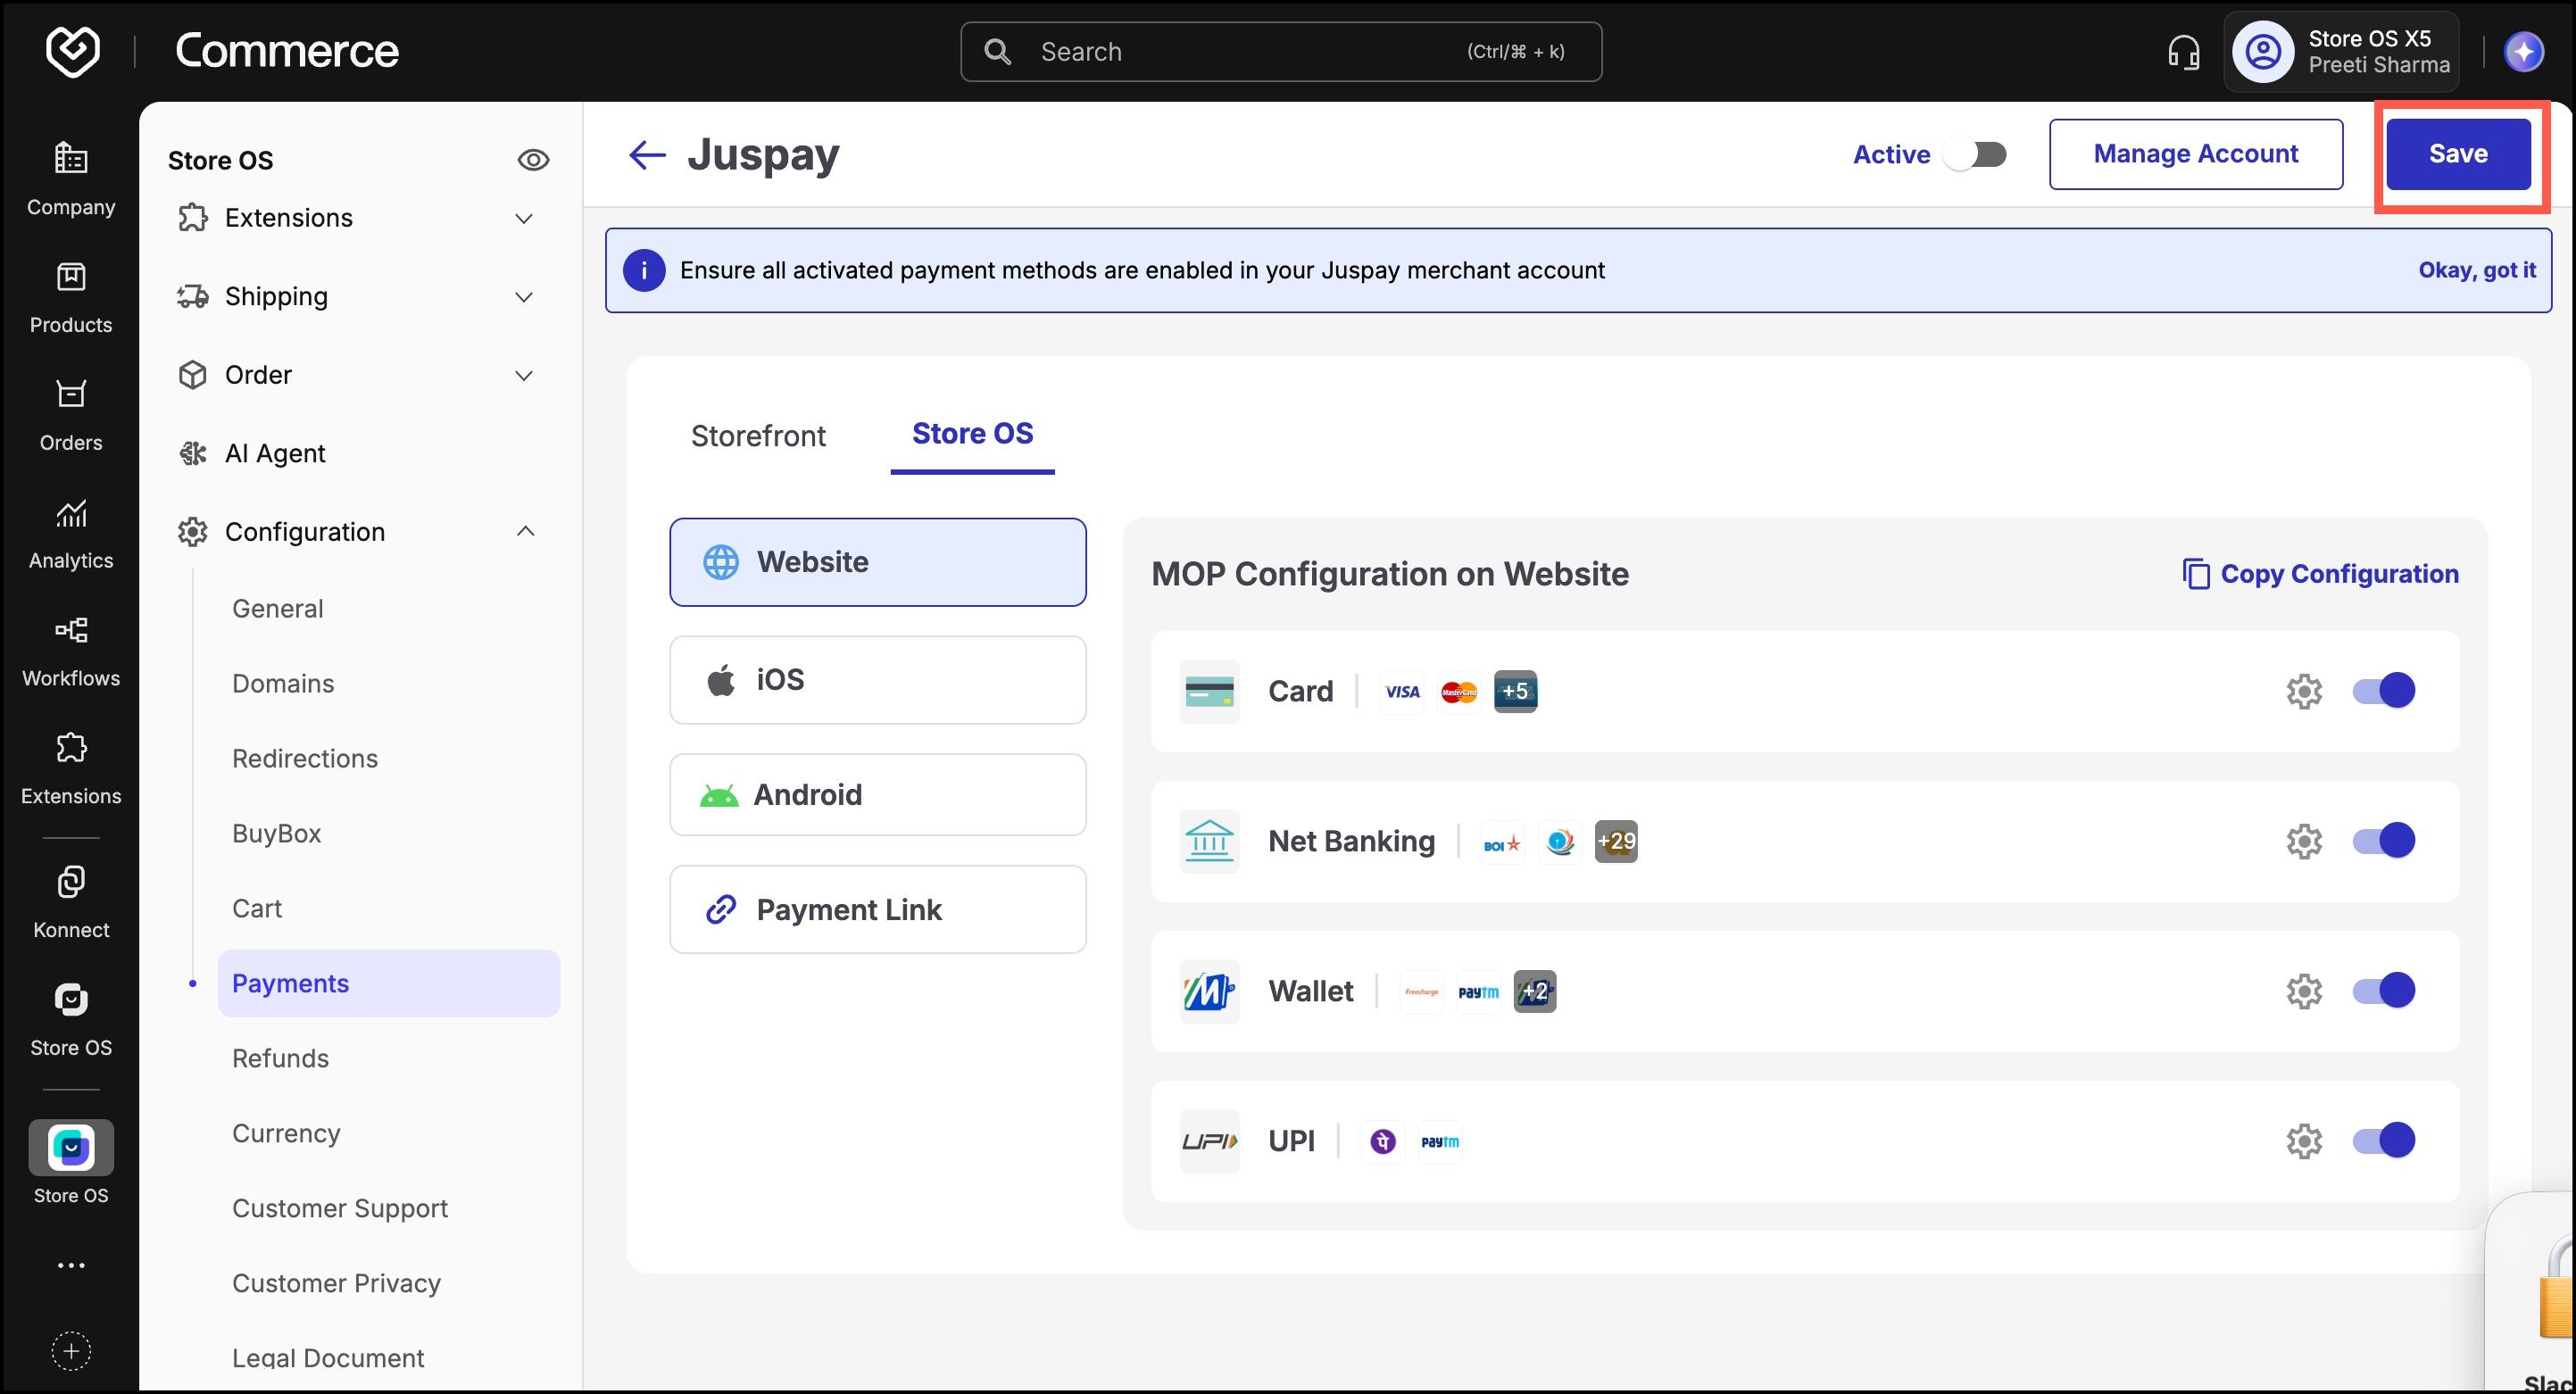Viewport: 2576px width, 1394px height.
Task: Open the highlighted blue Store OS app icon
Action: coord(71,1147)
